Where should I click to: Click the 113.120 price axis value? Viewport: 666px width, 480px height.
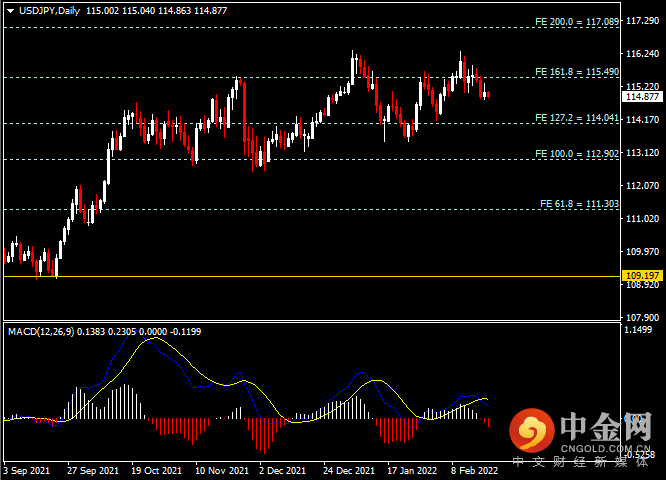(x=643, y=152)
